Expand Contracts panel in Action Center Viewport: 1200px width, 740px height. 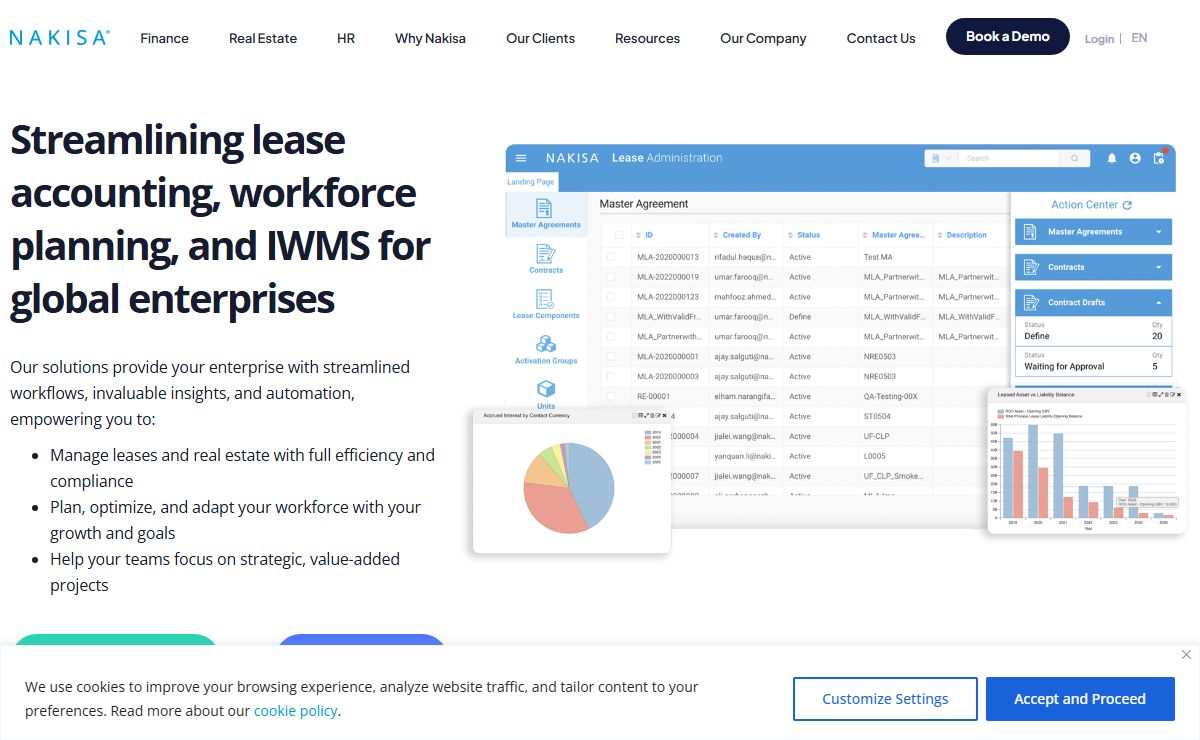click(x=1159, y=267)
